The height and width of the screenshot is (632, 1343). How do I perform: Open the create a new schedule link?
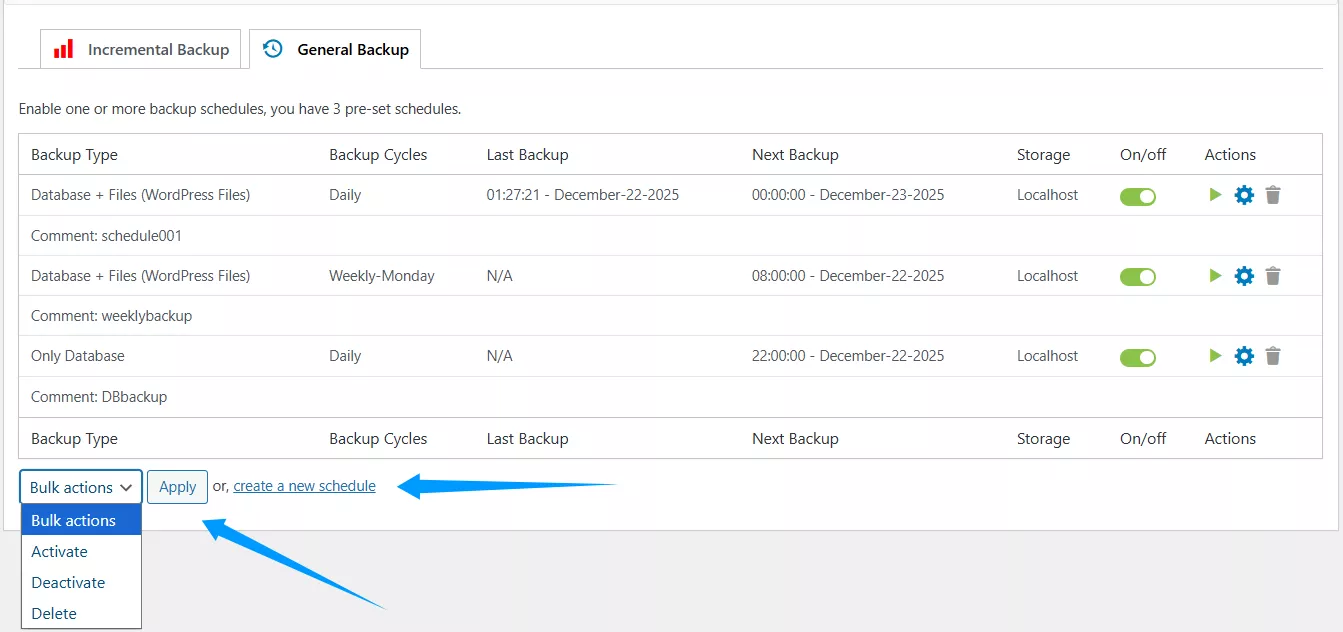(x=304, y=486)
